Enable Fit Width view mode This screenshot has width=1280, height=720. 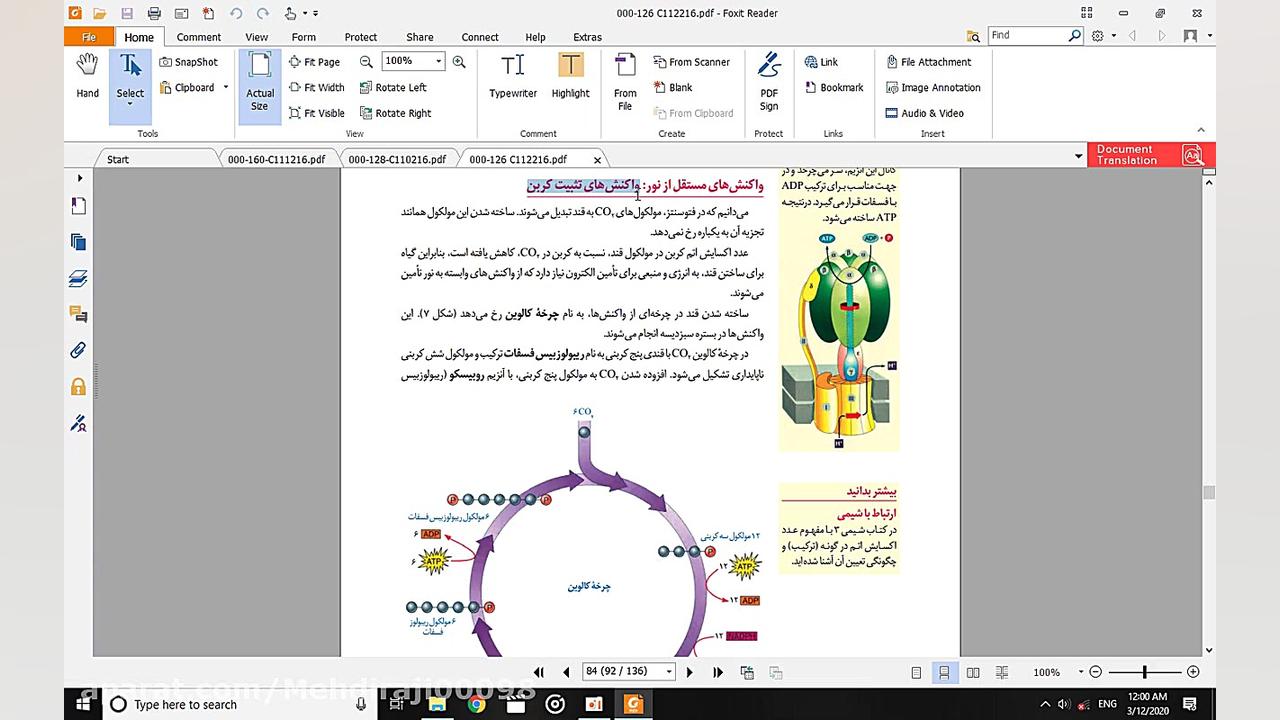318,87
